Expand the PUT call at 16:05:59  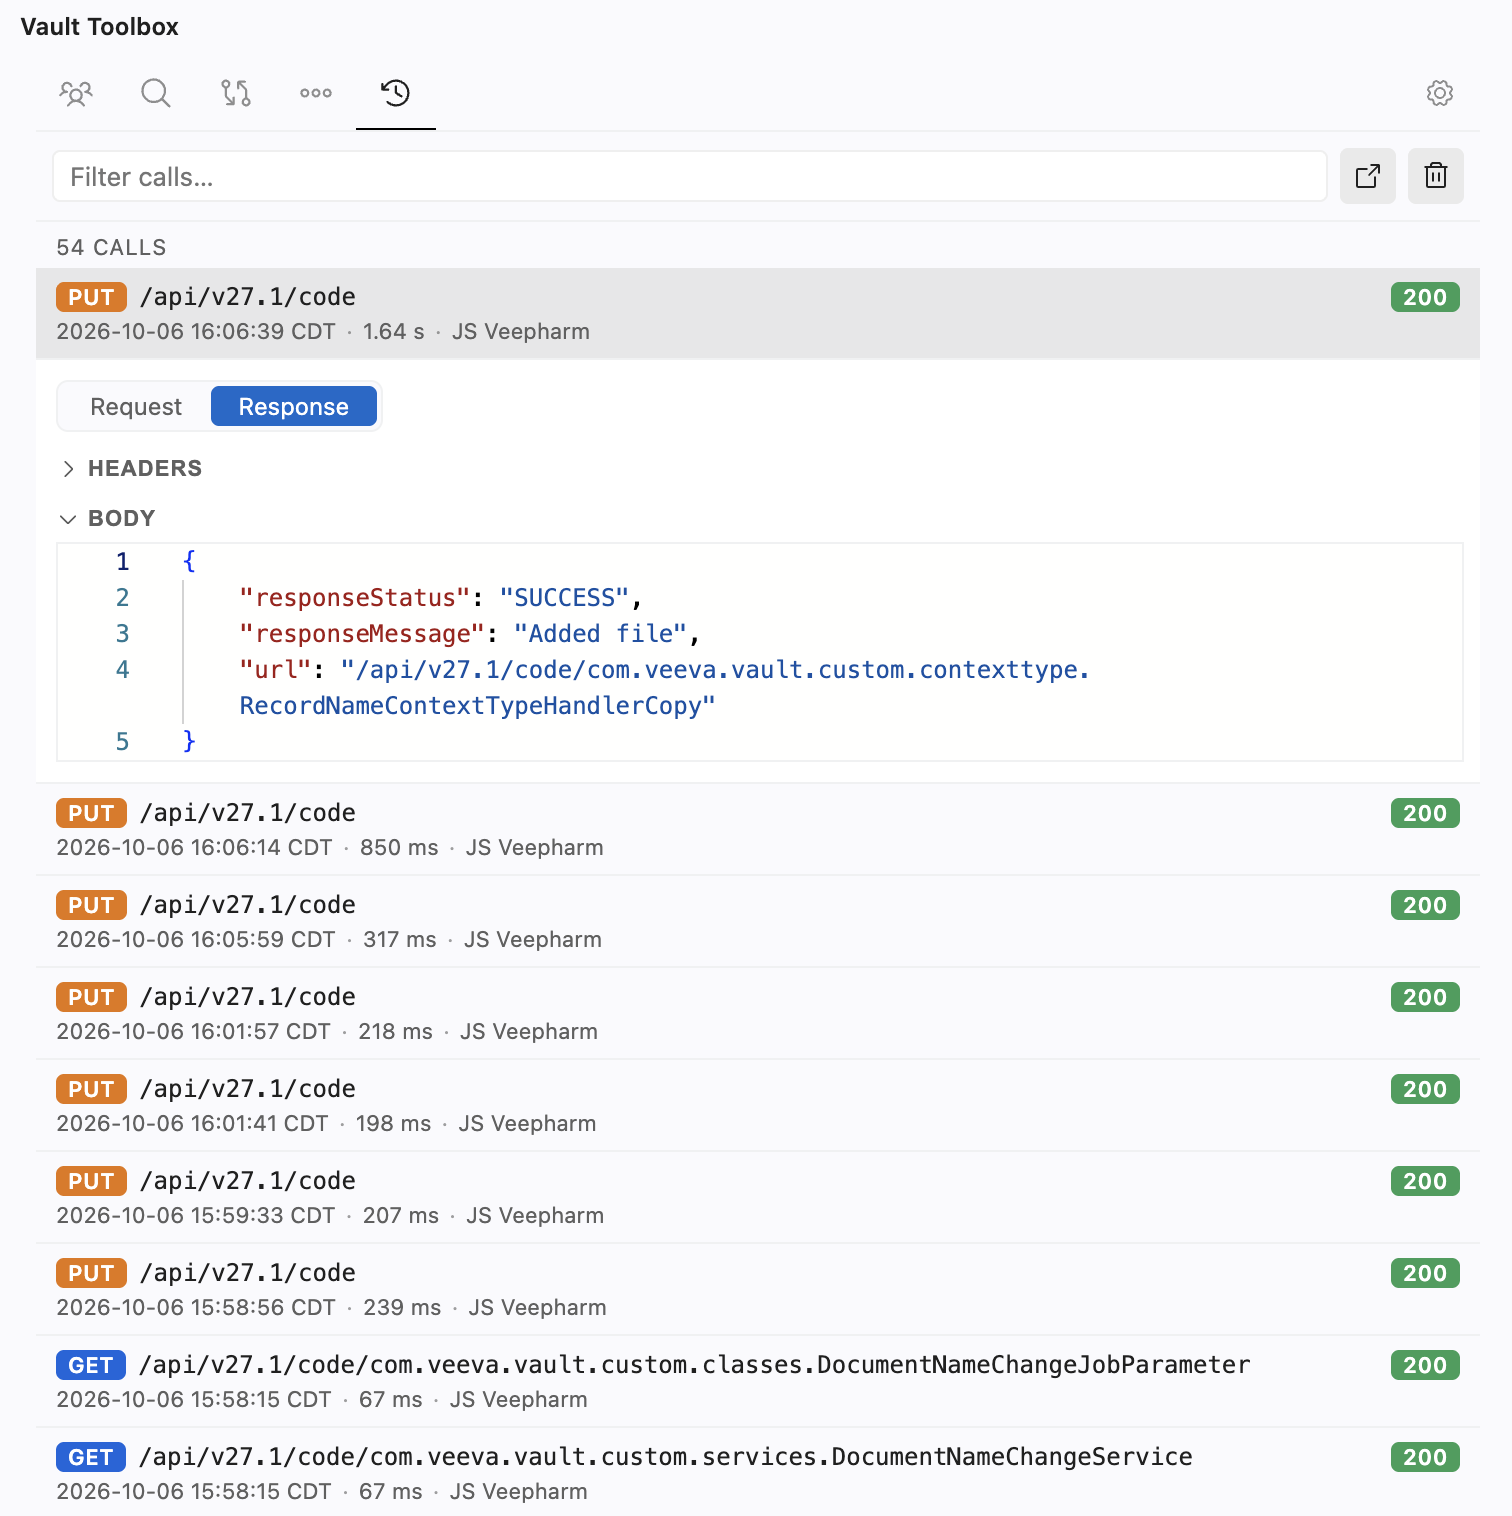click(x=758, y=921)
